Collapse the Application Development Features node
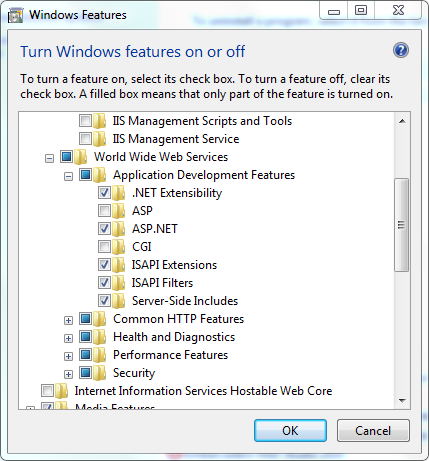 point(68,176)
